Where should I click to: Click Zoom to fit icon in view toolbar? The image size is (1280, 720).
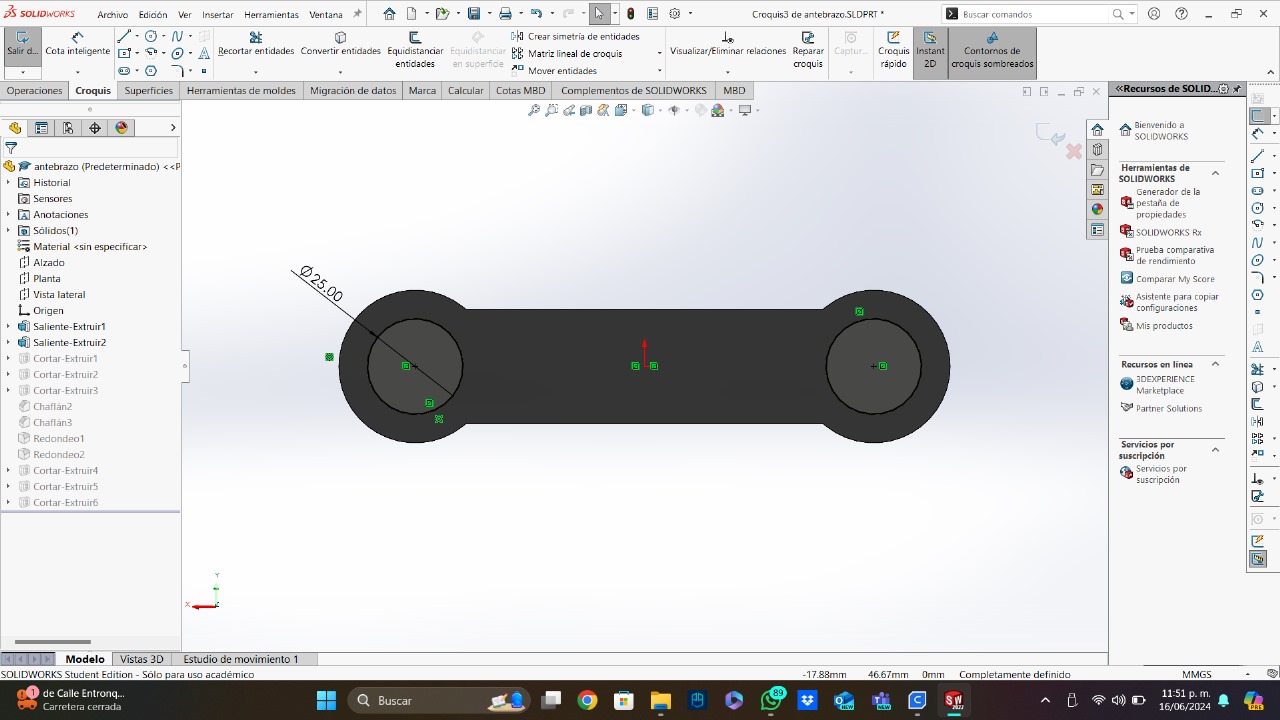coord(534,110)
